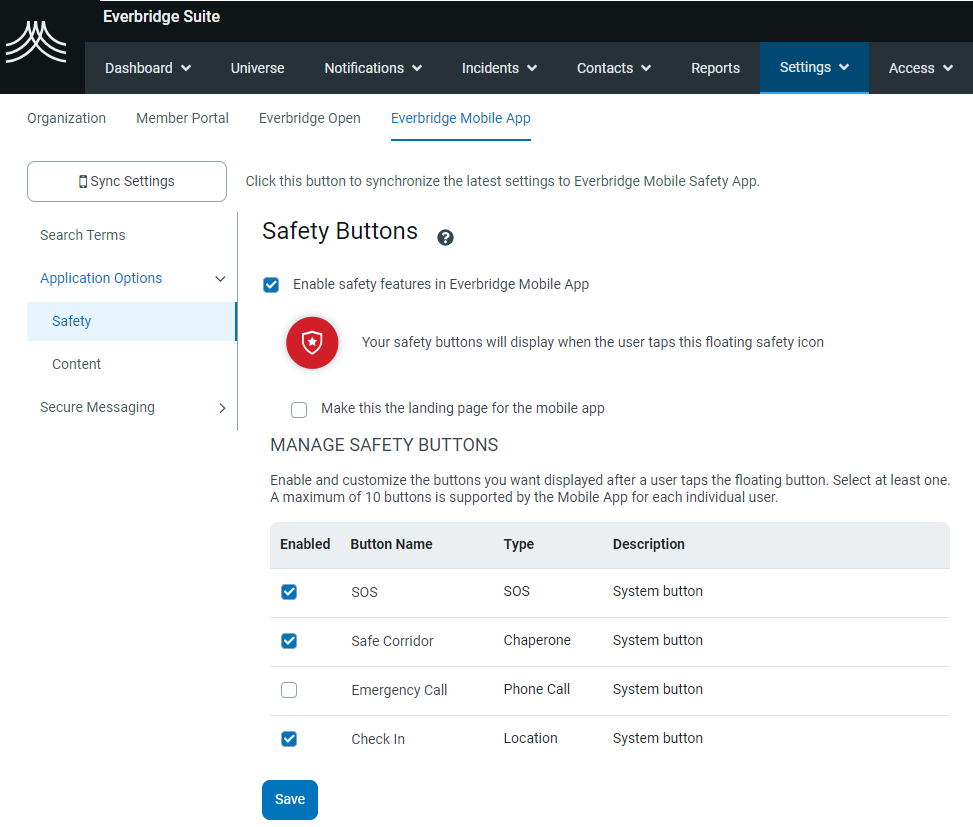Click the Type column header
The width and height of the screenshot is (973, 827).
tap(519, 544)
